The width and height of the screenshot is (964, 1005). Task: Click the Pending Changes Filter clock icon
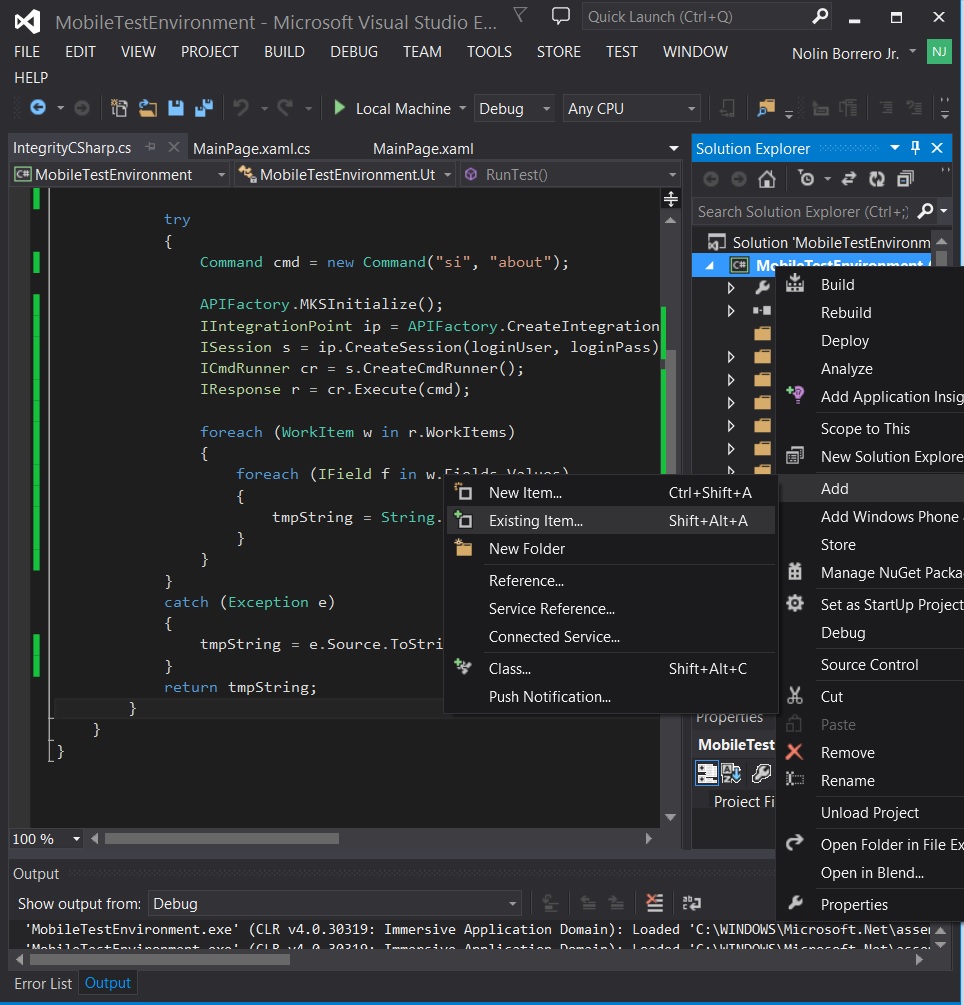coord(806,179)
